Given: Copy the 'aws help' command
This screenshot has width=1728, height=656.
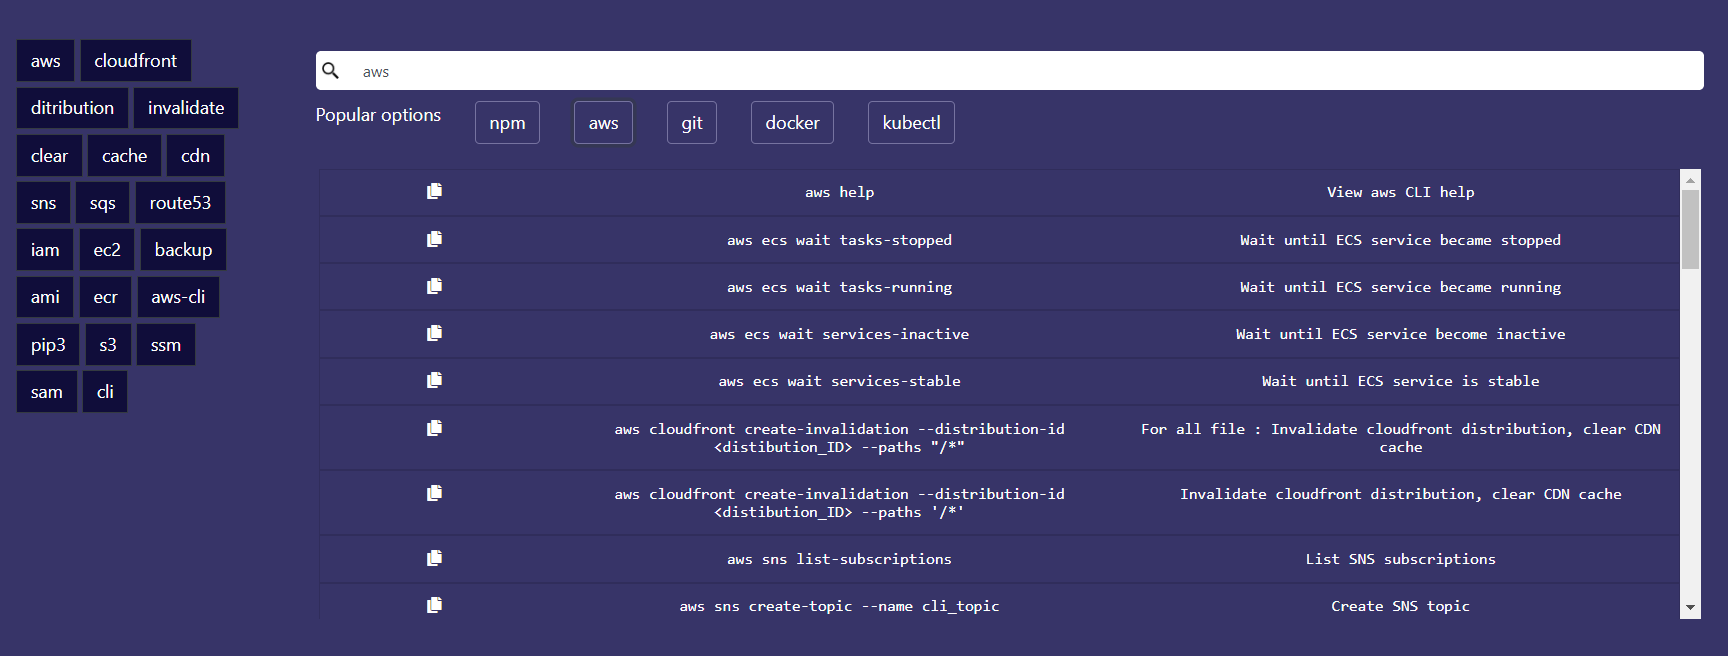Looking at the screenshot, I should [434, 191].
